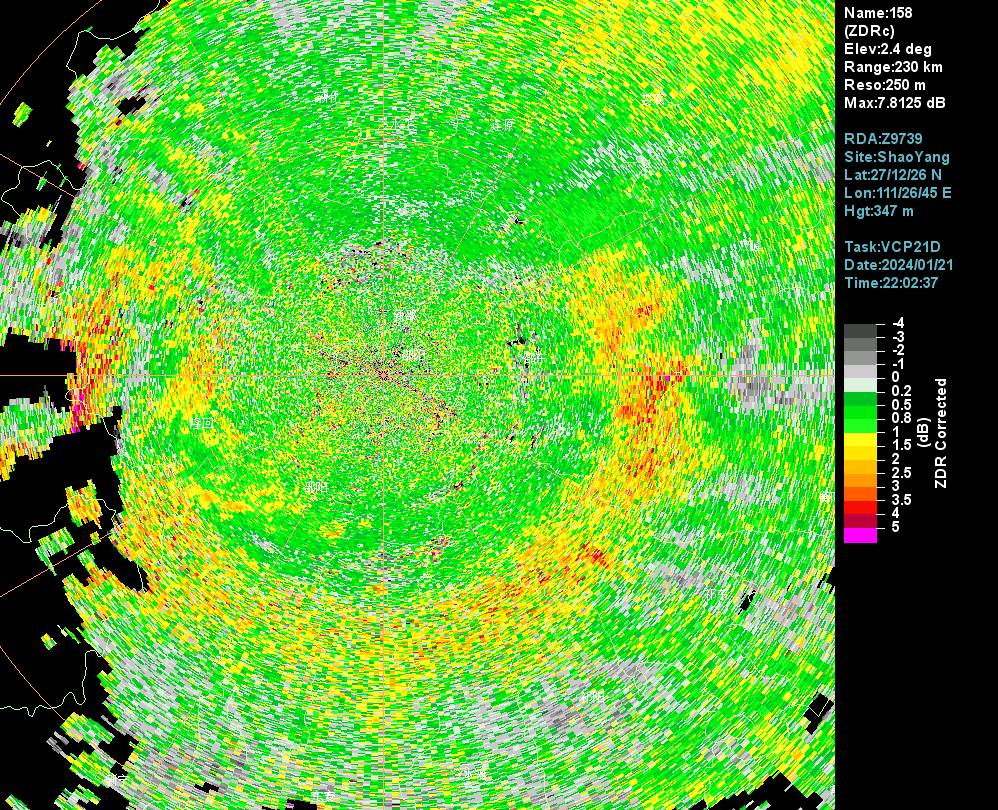Click the 5 value on color scale
The height and width of the screenshot is (810, 998).
point(895,526)
